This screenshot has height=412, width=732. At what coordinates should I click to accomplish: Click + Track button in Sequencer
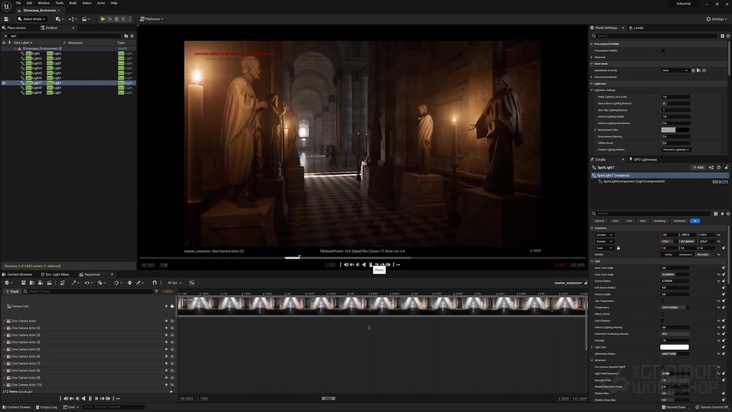coord(12,292)
